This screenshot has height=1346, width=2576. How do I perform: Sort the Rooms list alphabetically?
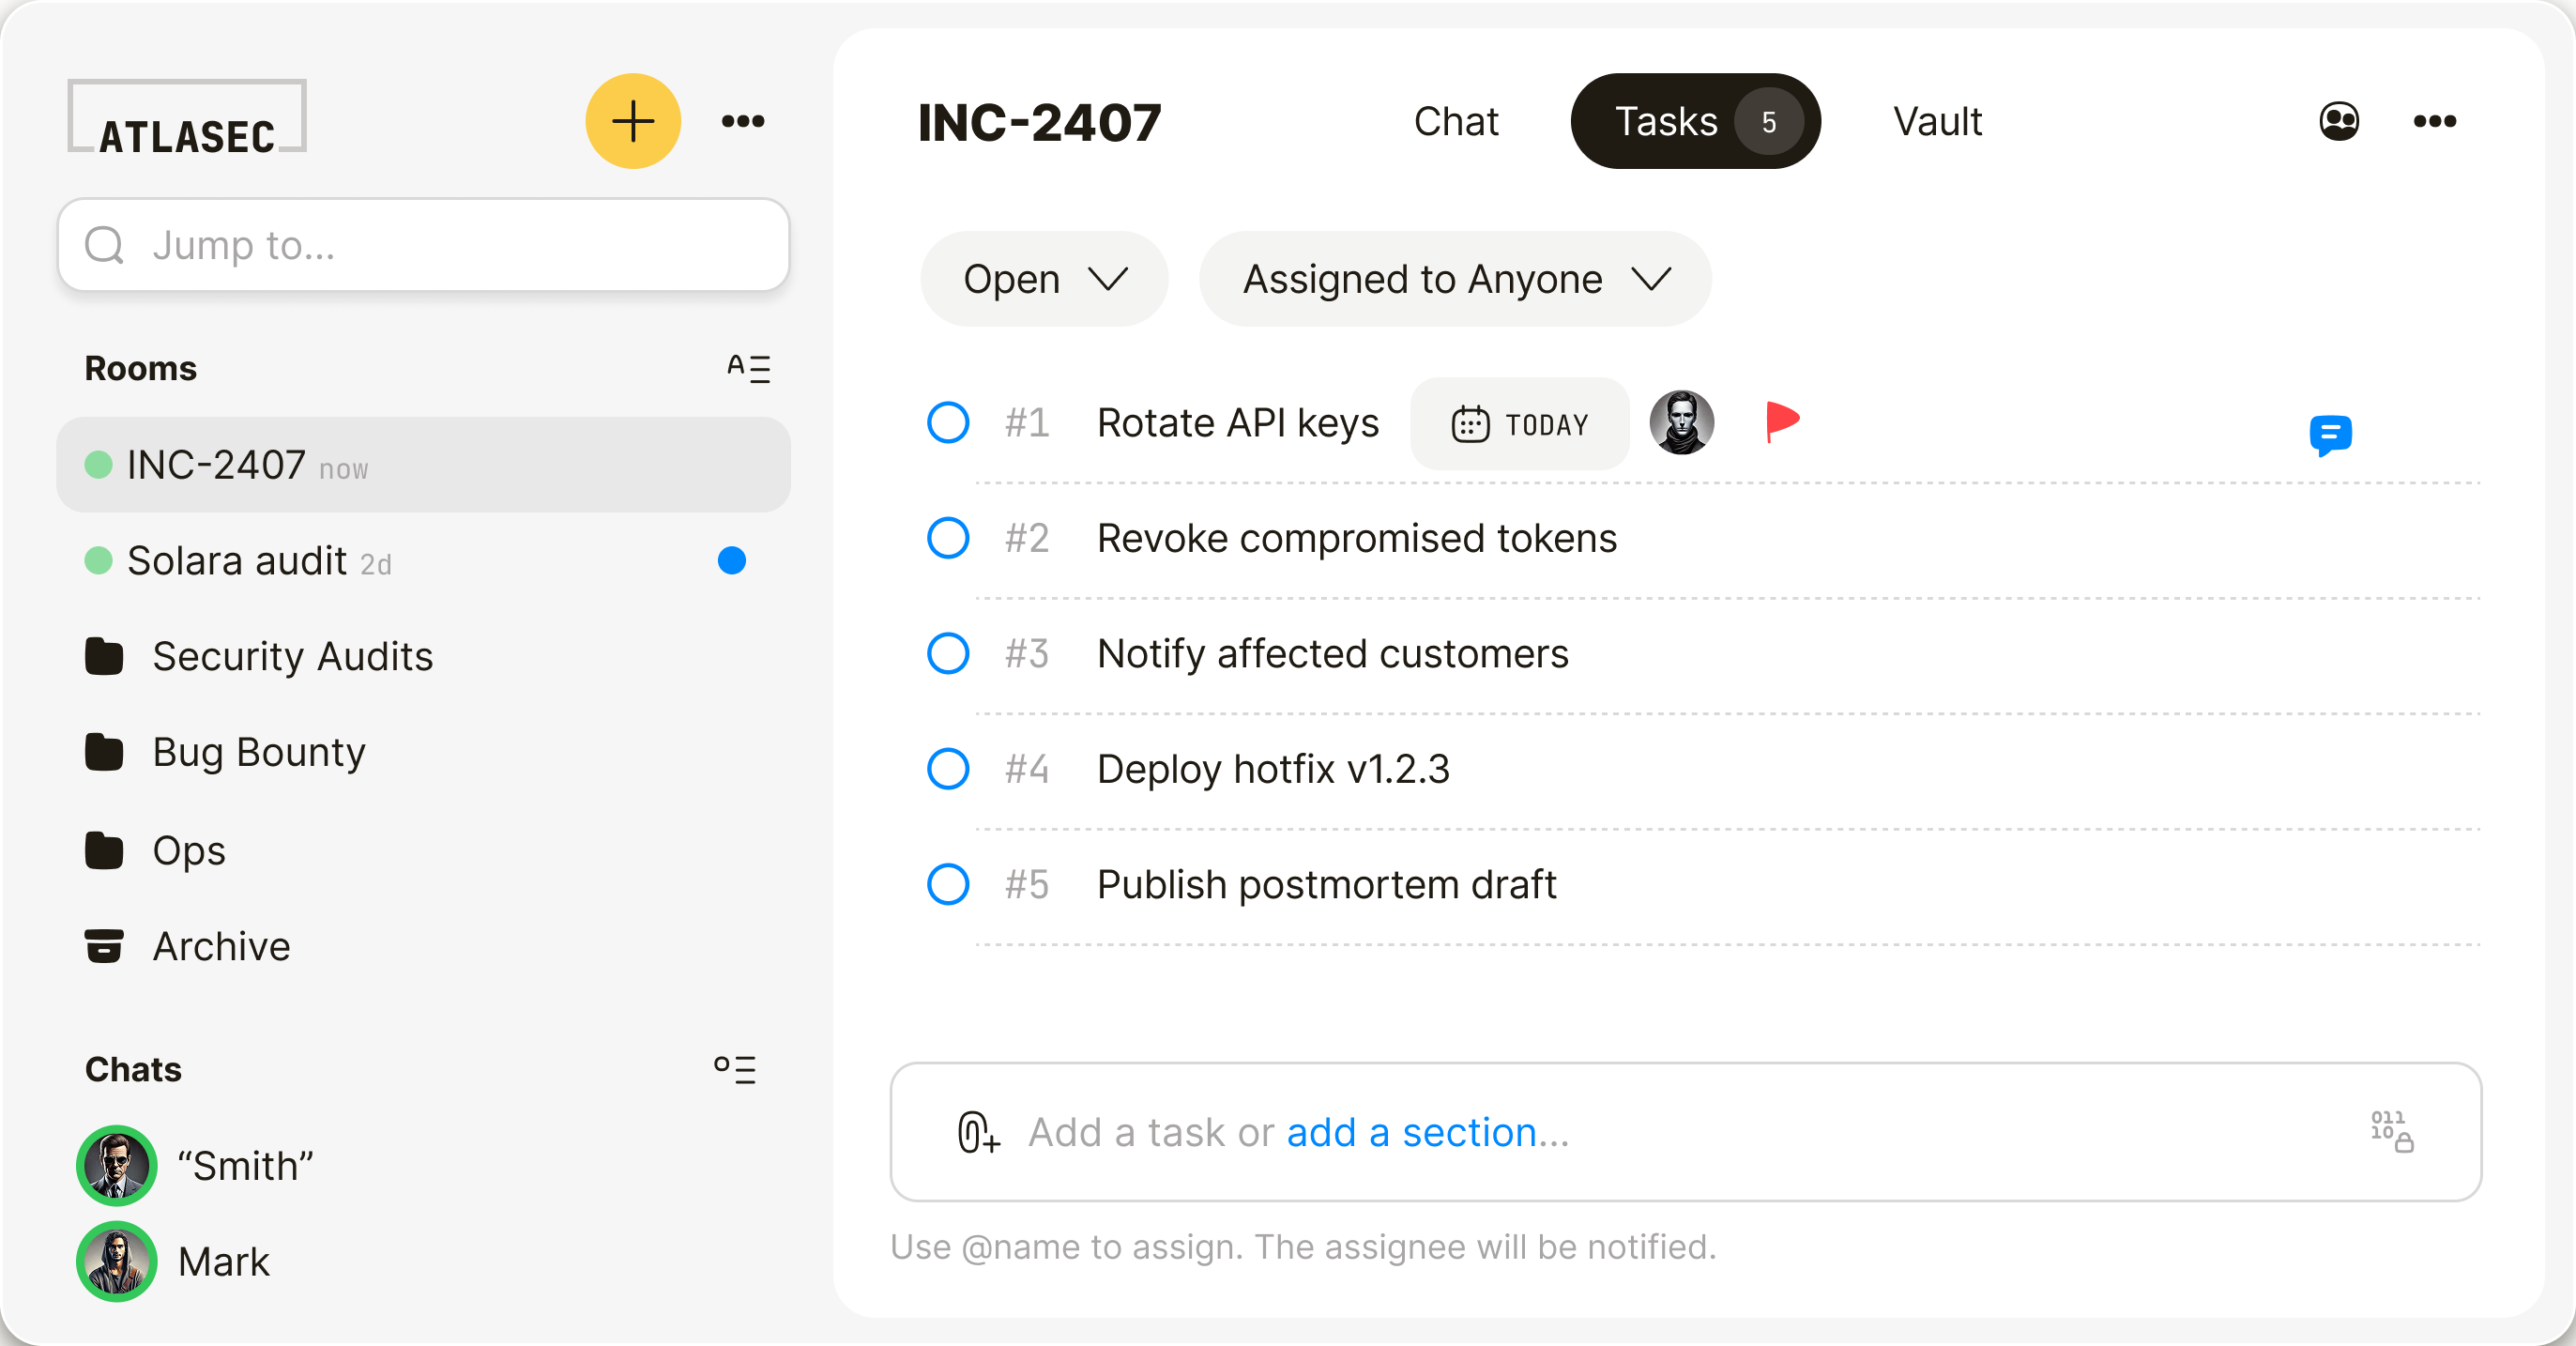750,368
